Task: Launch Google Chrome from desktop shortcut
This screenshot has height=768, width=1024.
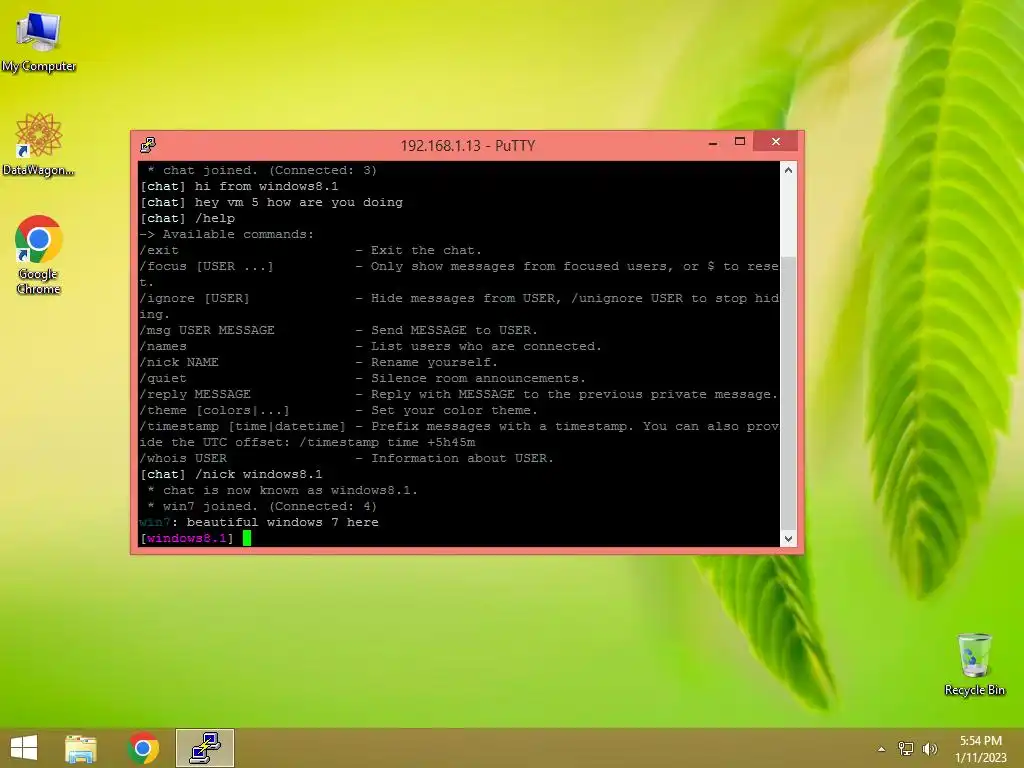Action: 39,255
